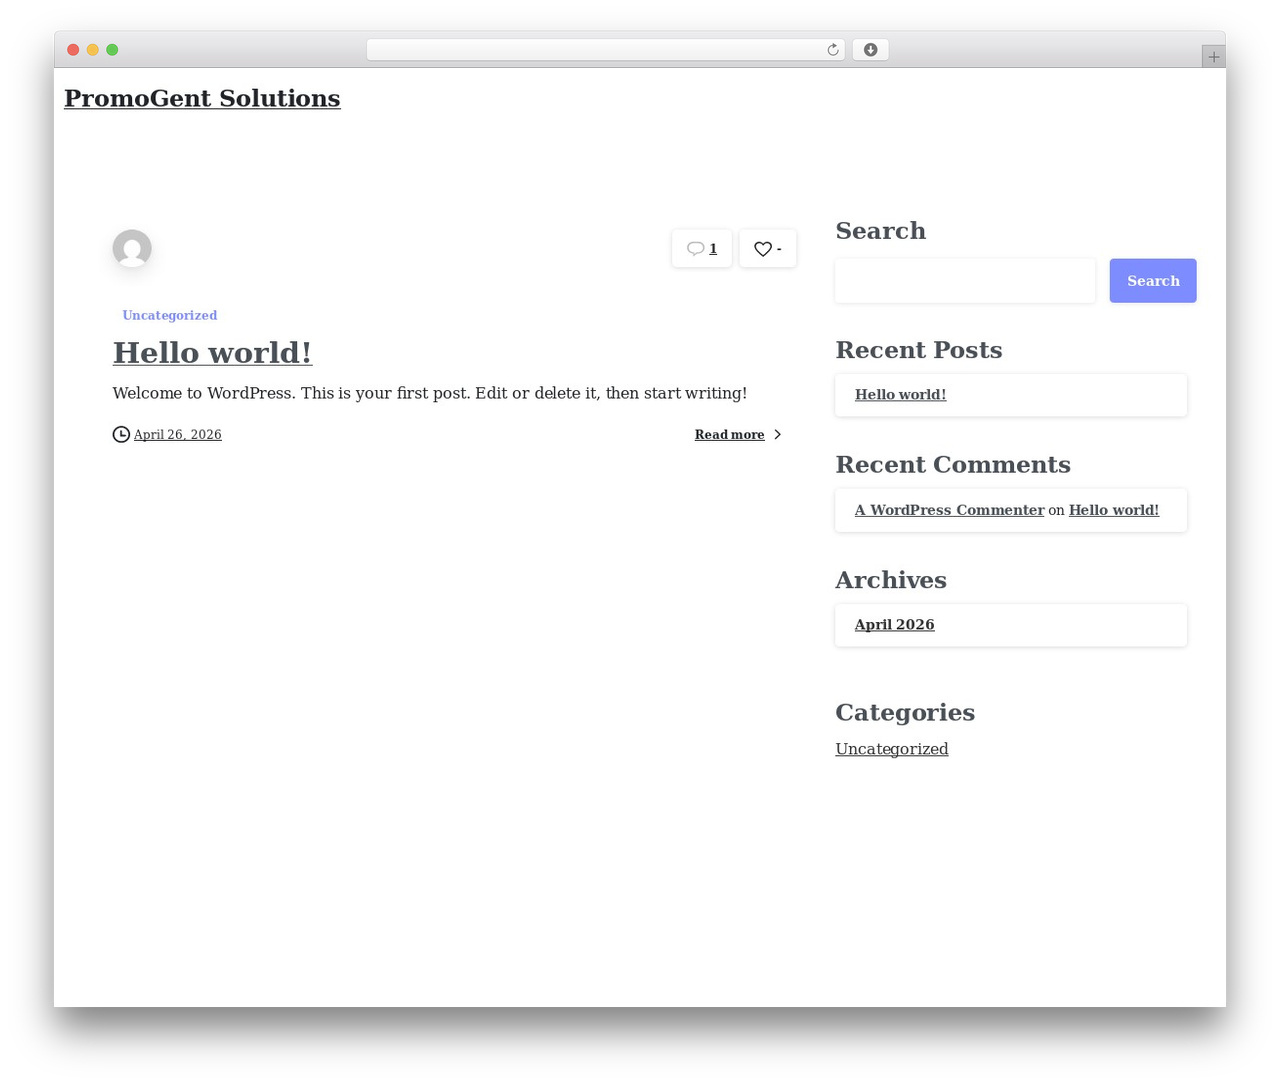Open PromoGent Solutions site title link

point(202,98)
